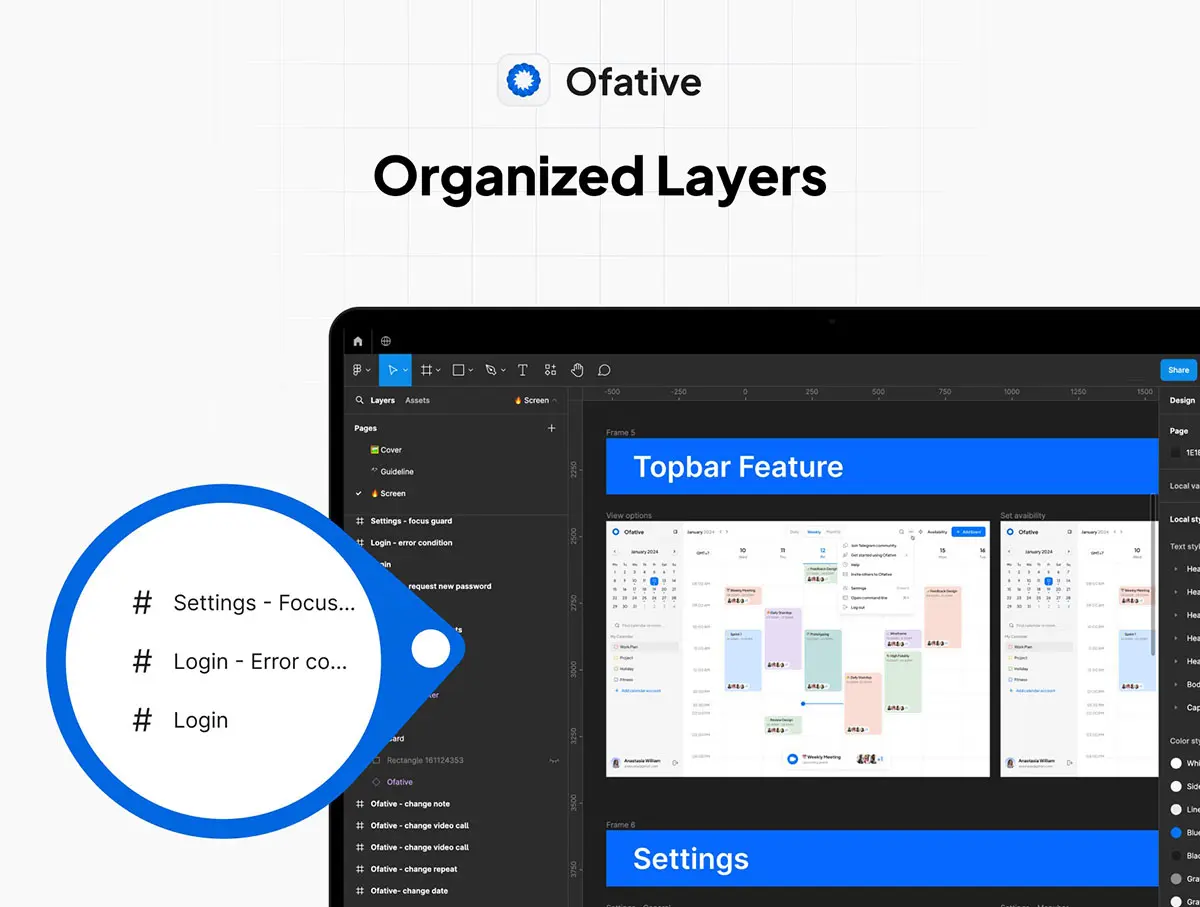The height and width of the screenshot is (907, 1200).
Task: Select the Move tool
Action: click(x=392, y=370)
